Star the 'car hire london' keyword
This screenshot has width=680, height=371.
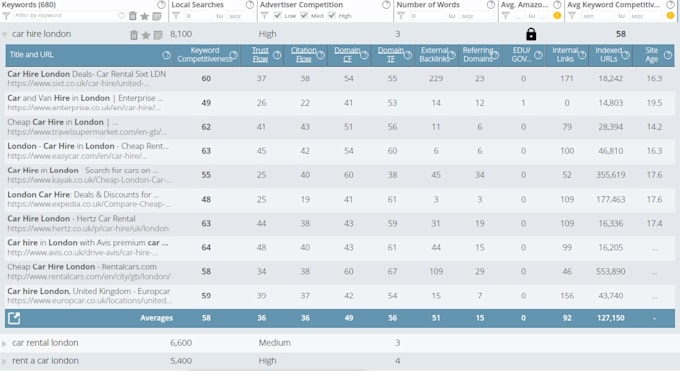146,35
